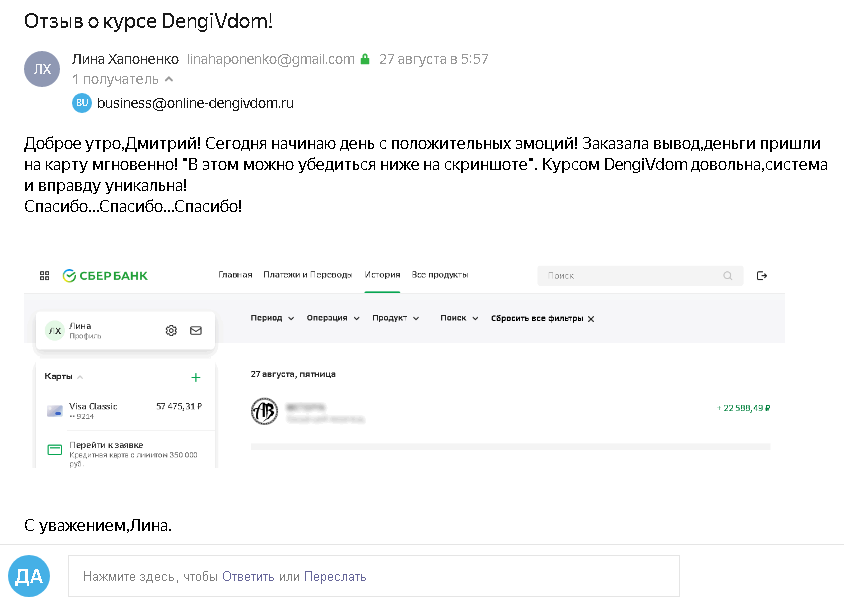This screenshot has width=844, height=604.
Task: Click the green credit card offer icon
Action: point(55,450)
